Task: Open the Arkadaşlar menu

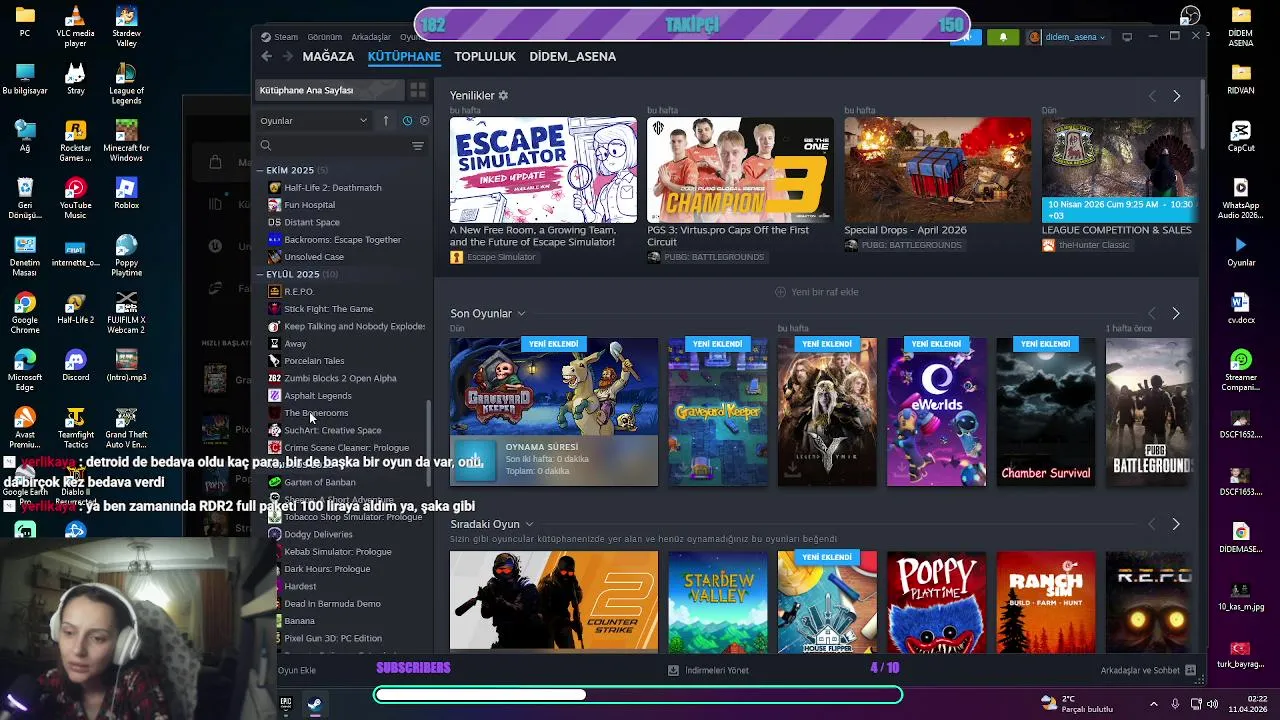Action: click(371, 37)
